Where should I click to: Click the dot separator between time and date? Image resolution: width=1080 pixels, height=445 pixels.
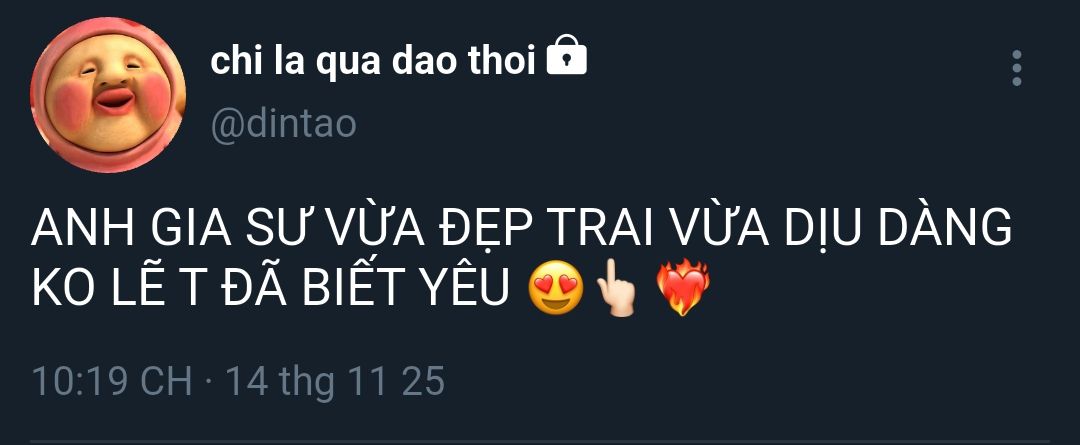point(209,382)
